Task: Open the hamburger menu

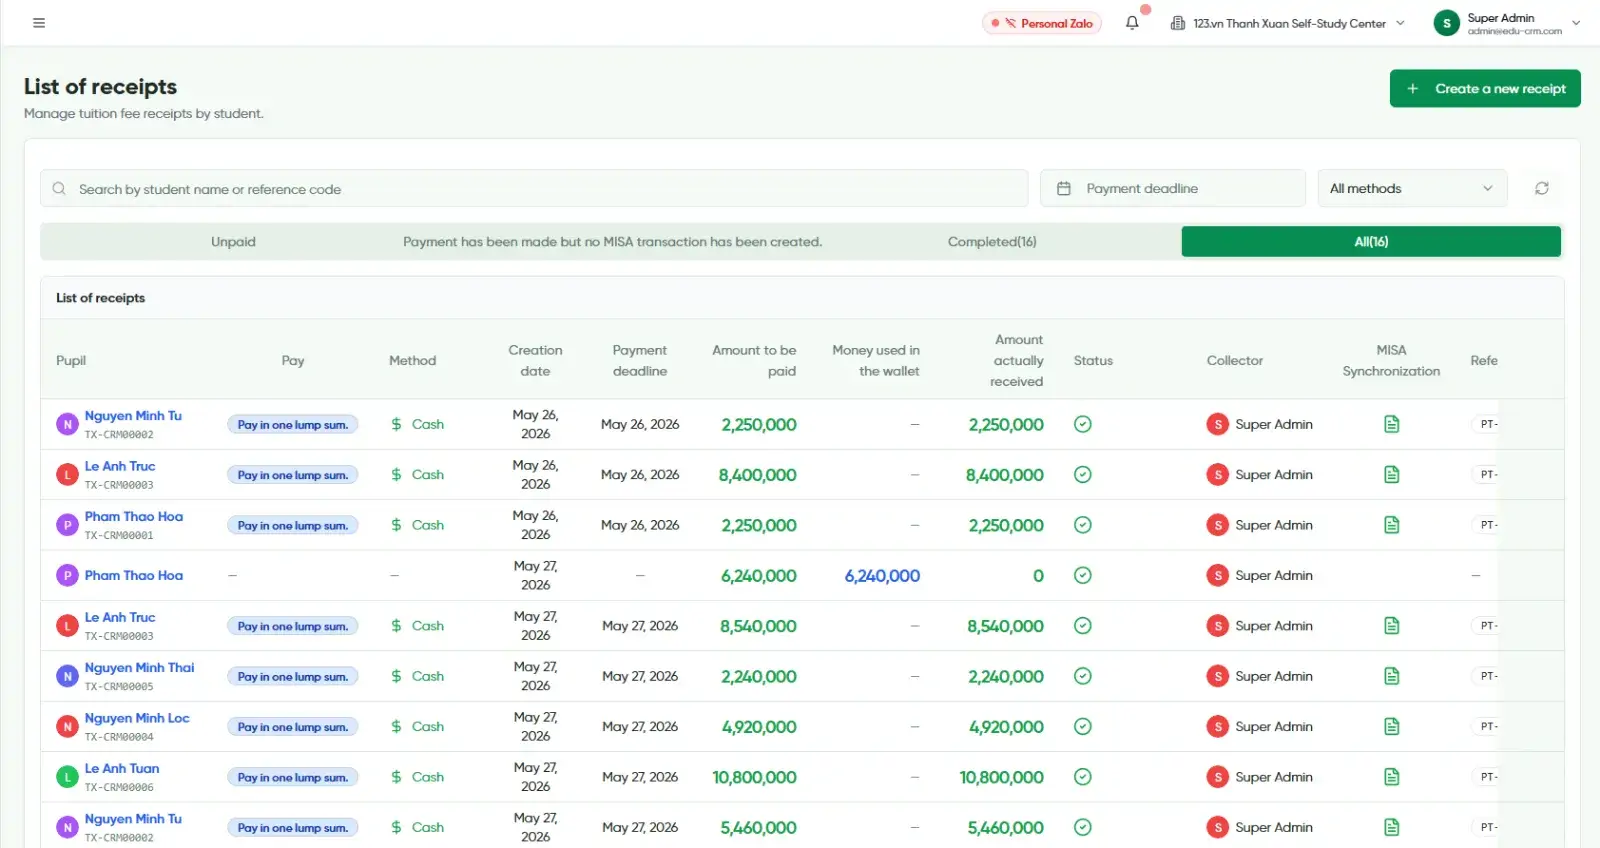Action: click(x=39, y=23)
